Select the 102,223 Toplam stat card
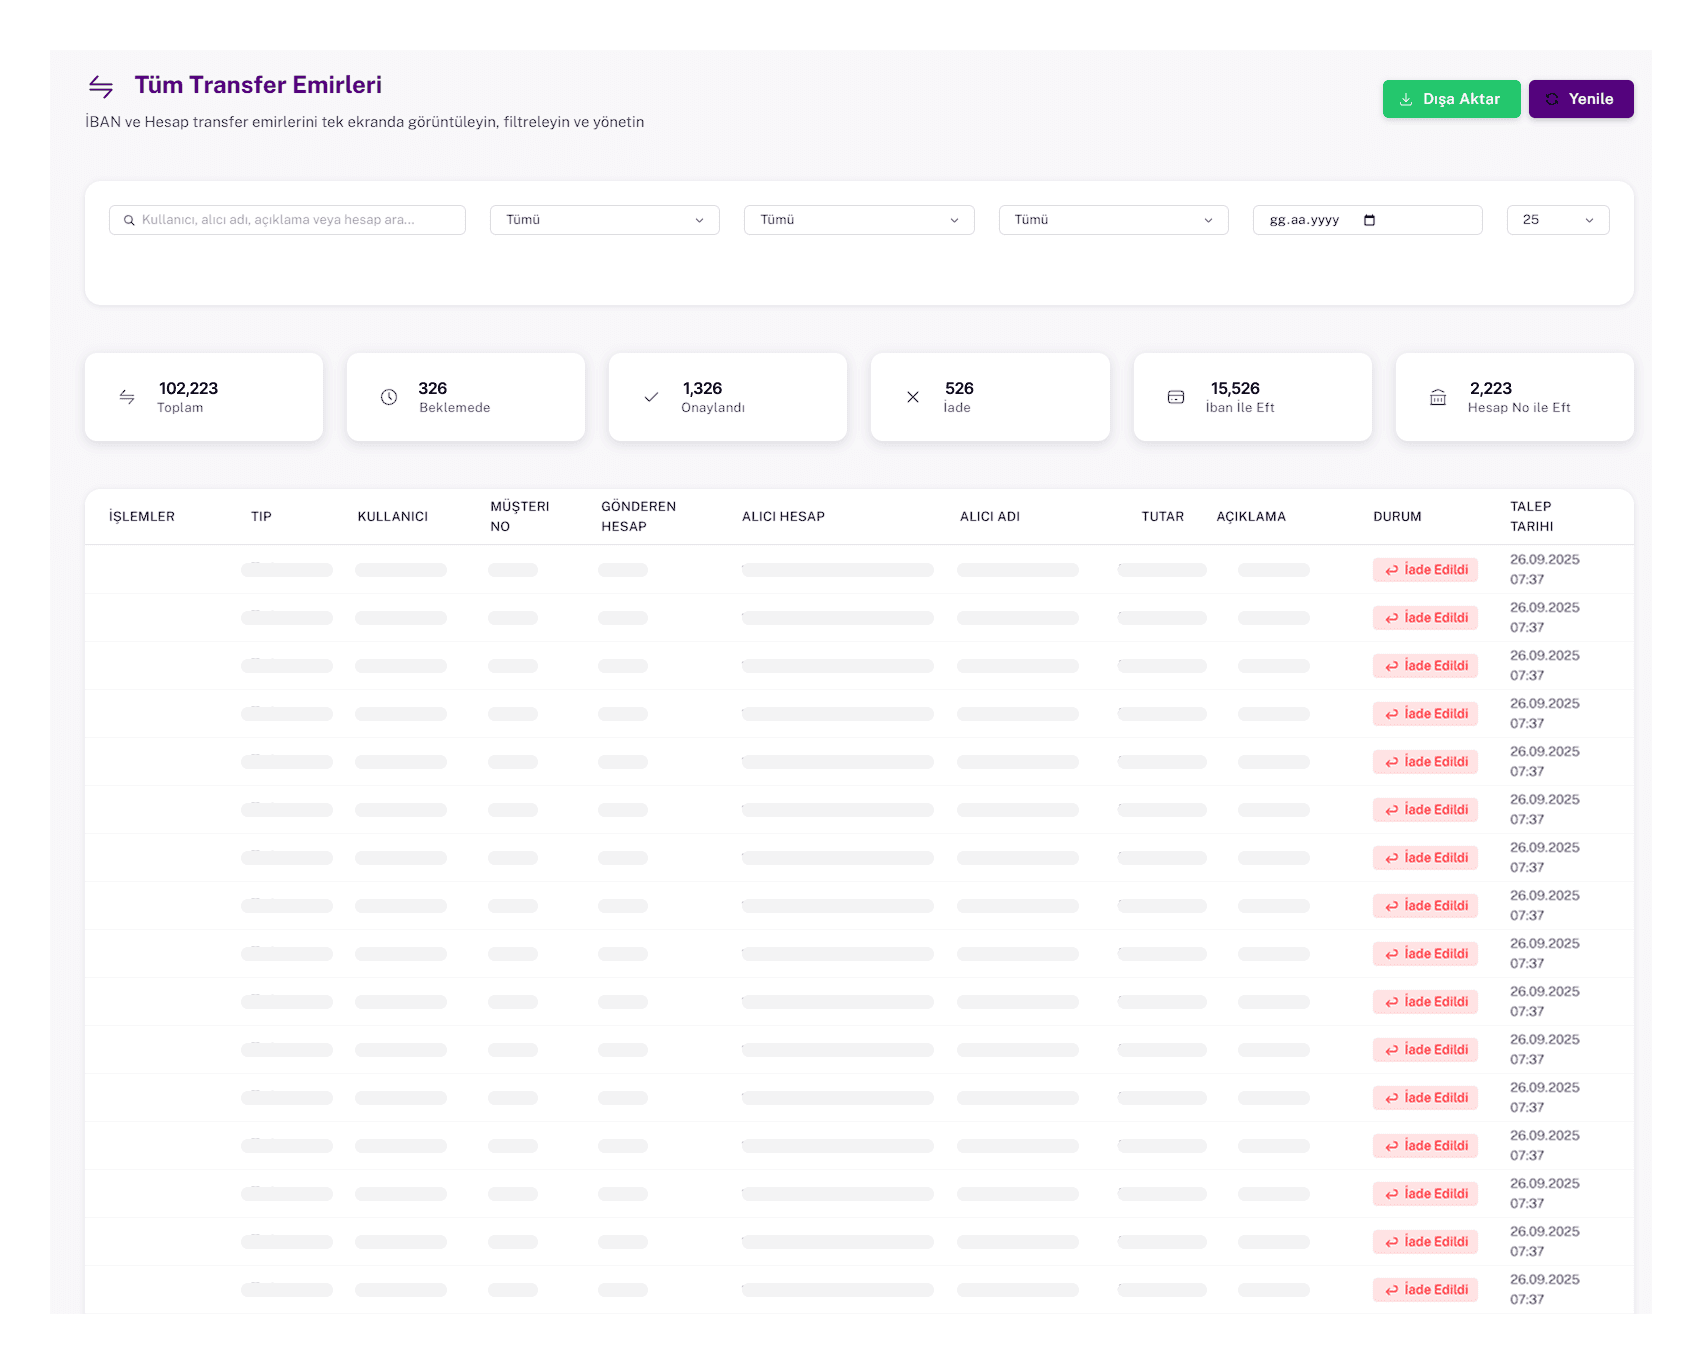 204,397
